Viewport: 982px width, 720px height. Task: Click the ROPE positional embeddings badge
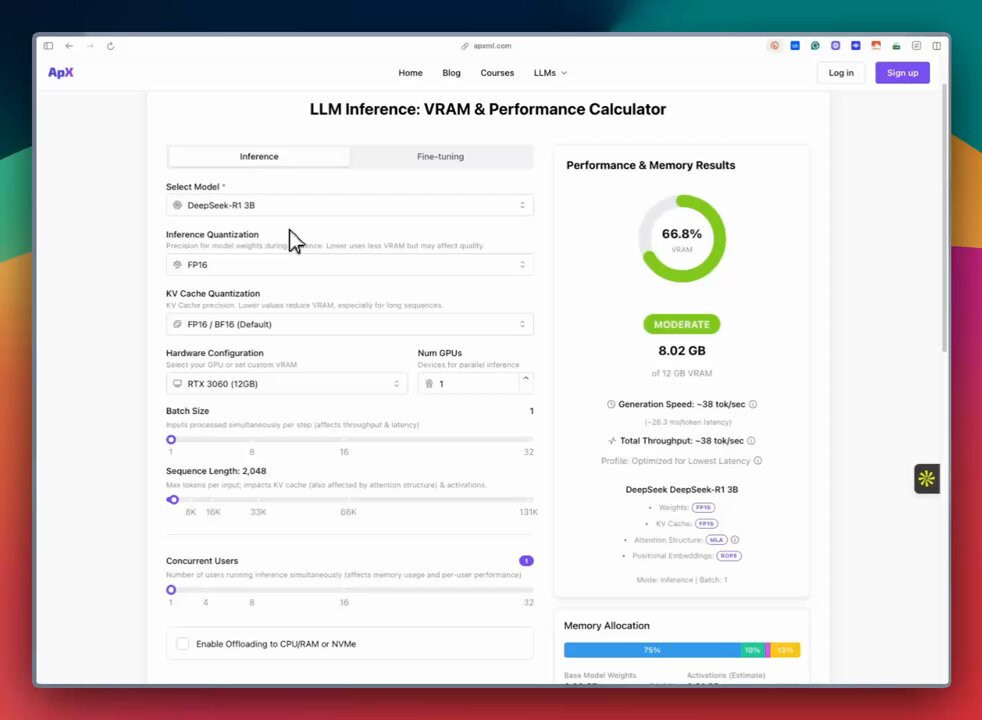728,556
